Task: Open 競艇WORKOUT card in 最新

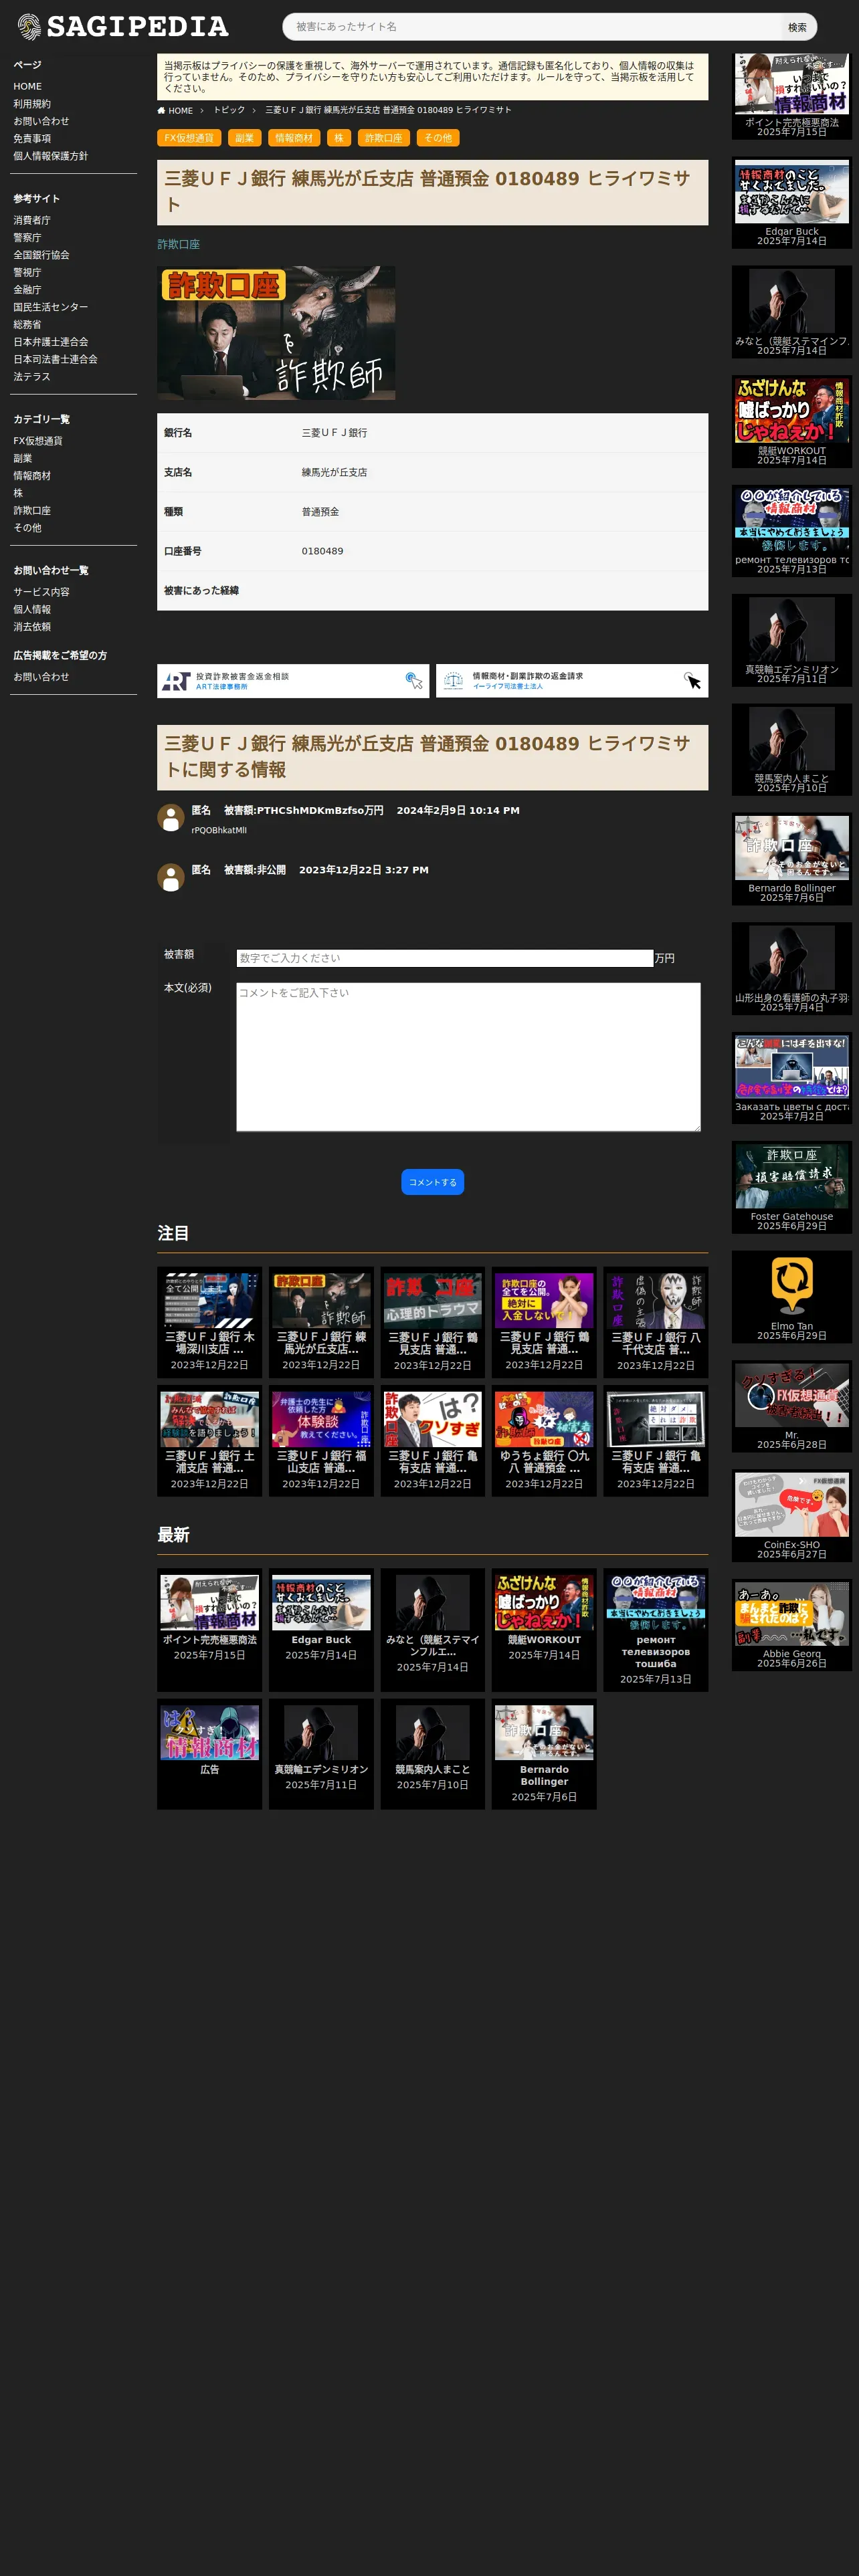Action: [x=544, y=1630]
